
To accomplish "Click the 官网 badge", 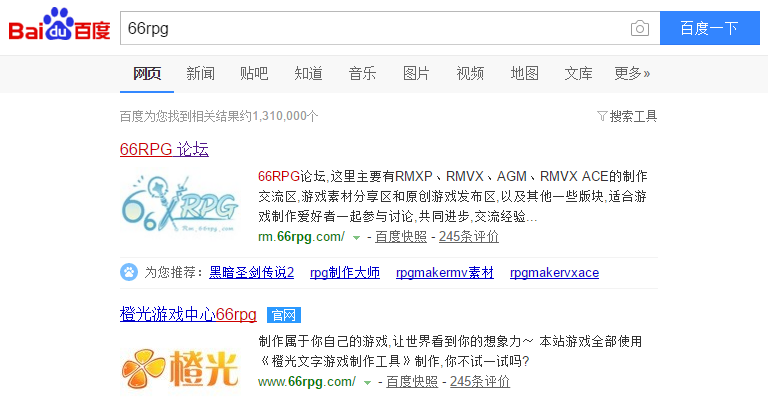I will coord(284,315).
